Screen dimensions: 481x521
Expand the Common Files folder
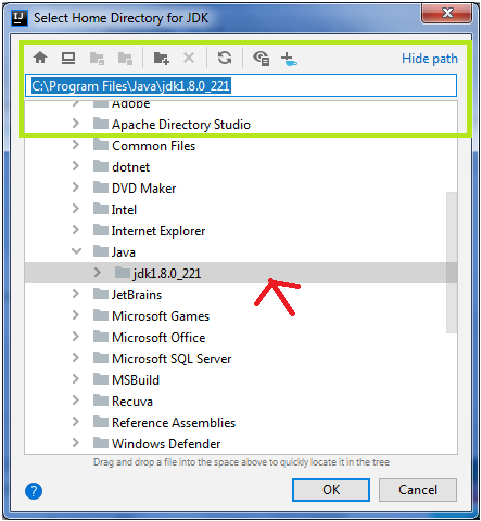point(76,145)
